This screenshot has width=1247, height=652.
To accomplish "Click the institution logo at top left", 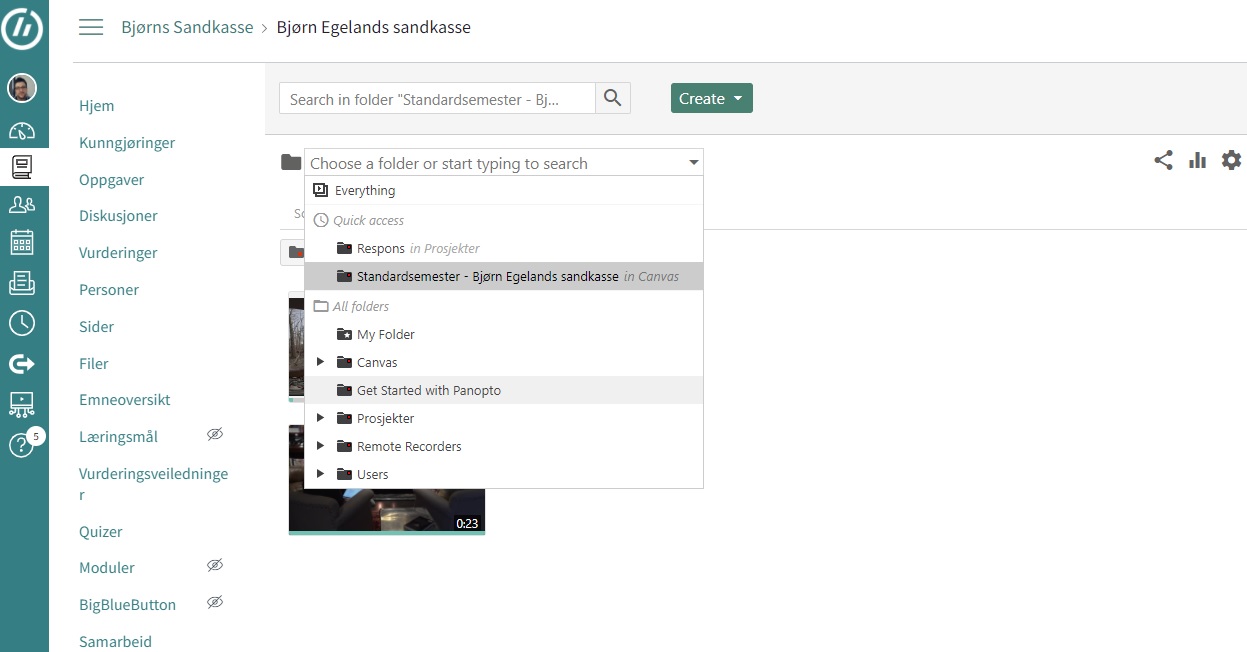I will 23,27.
